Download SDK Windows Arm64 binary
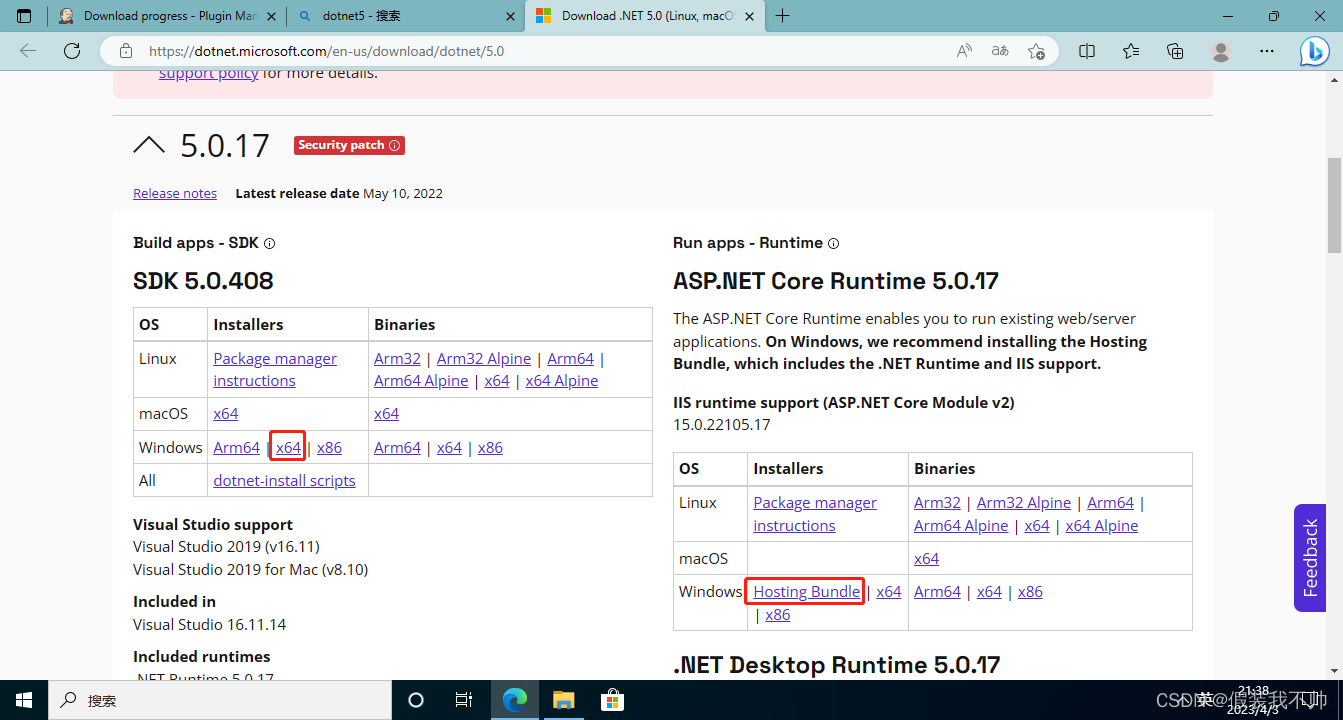The width and height of the screenshot is (1343, 720). click(x=397, y=447)
